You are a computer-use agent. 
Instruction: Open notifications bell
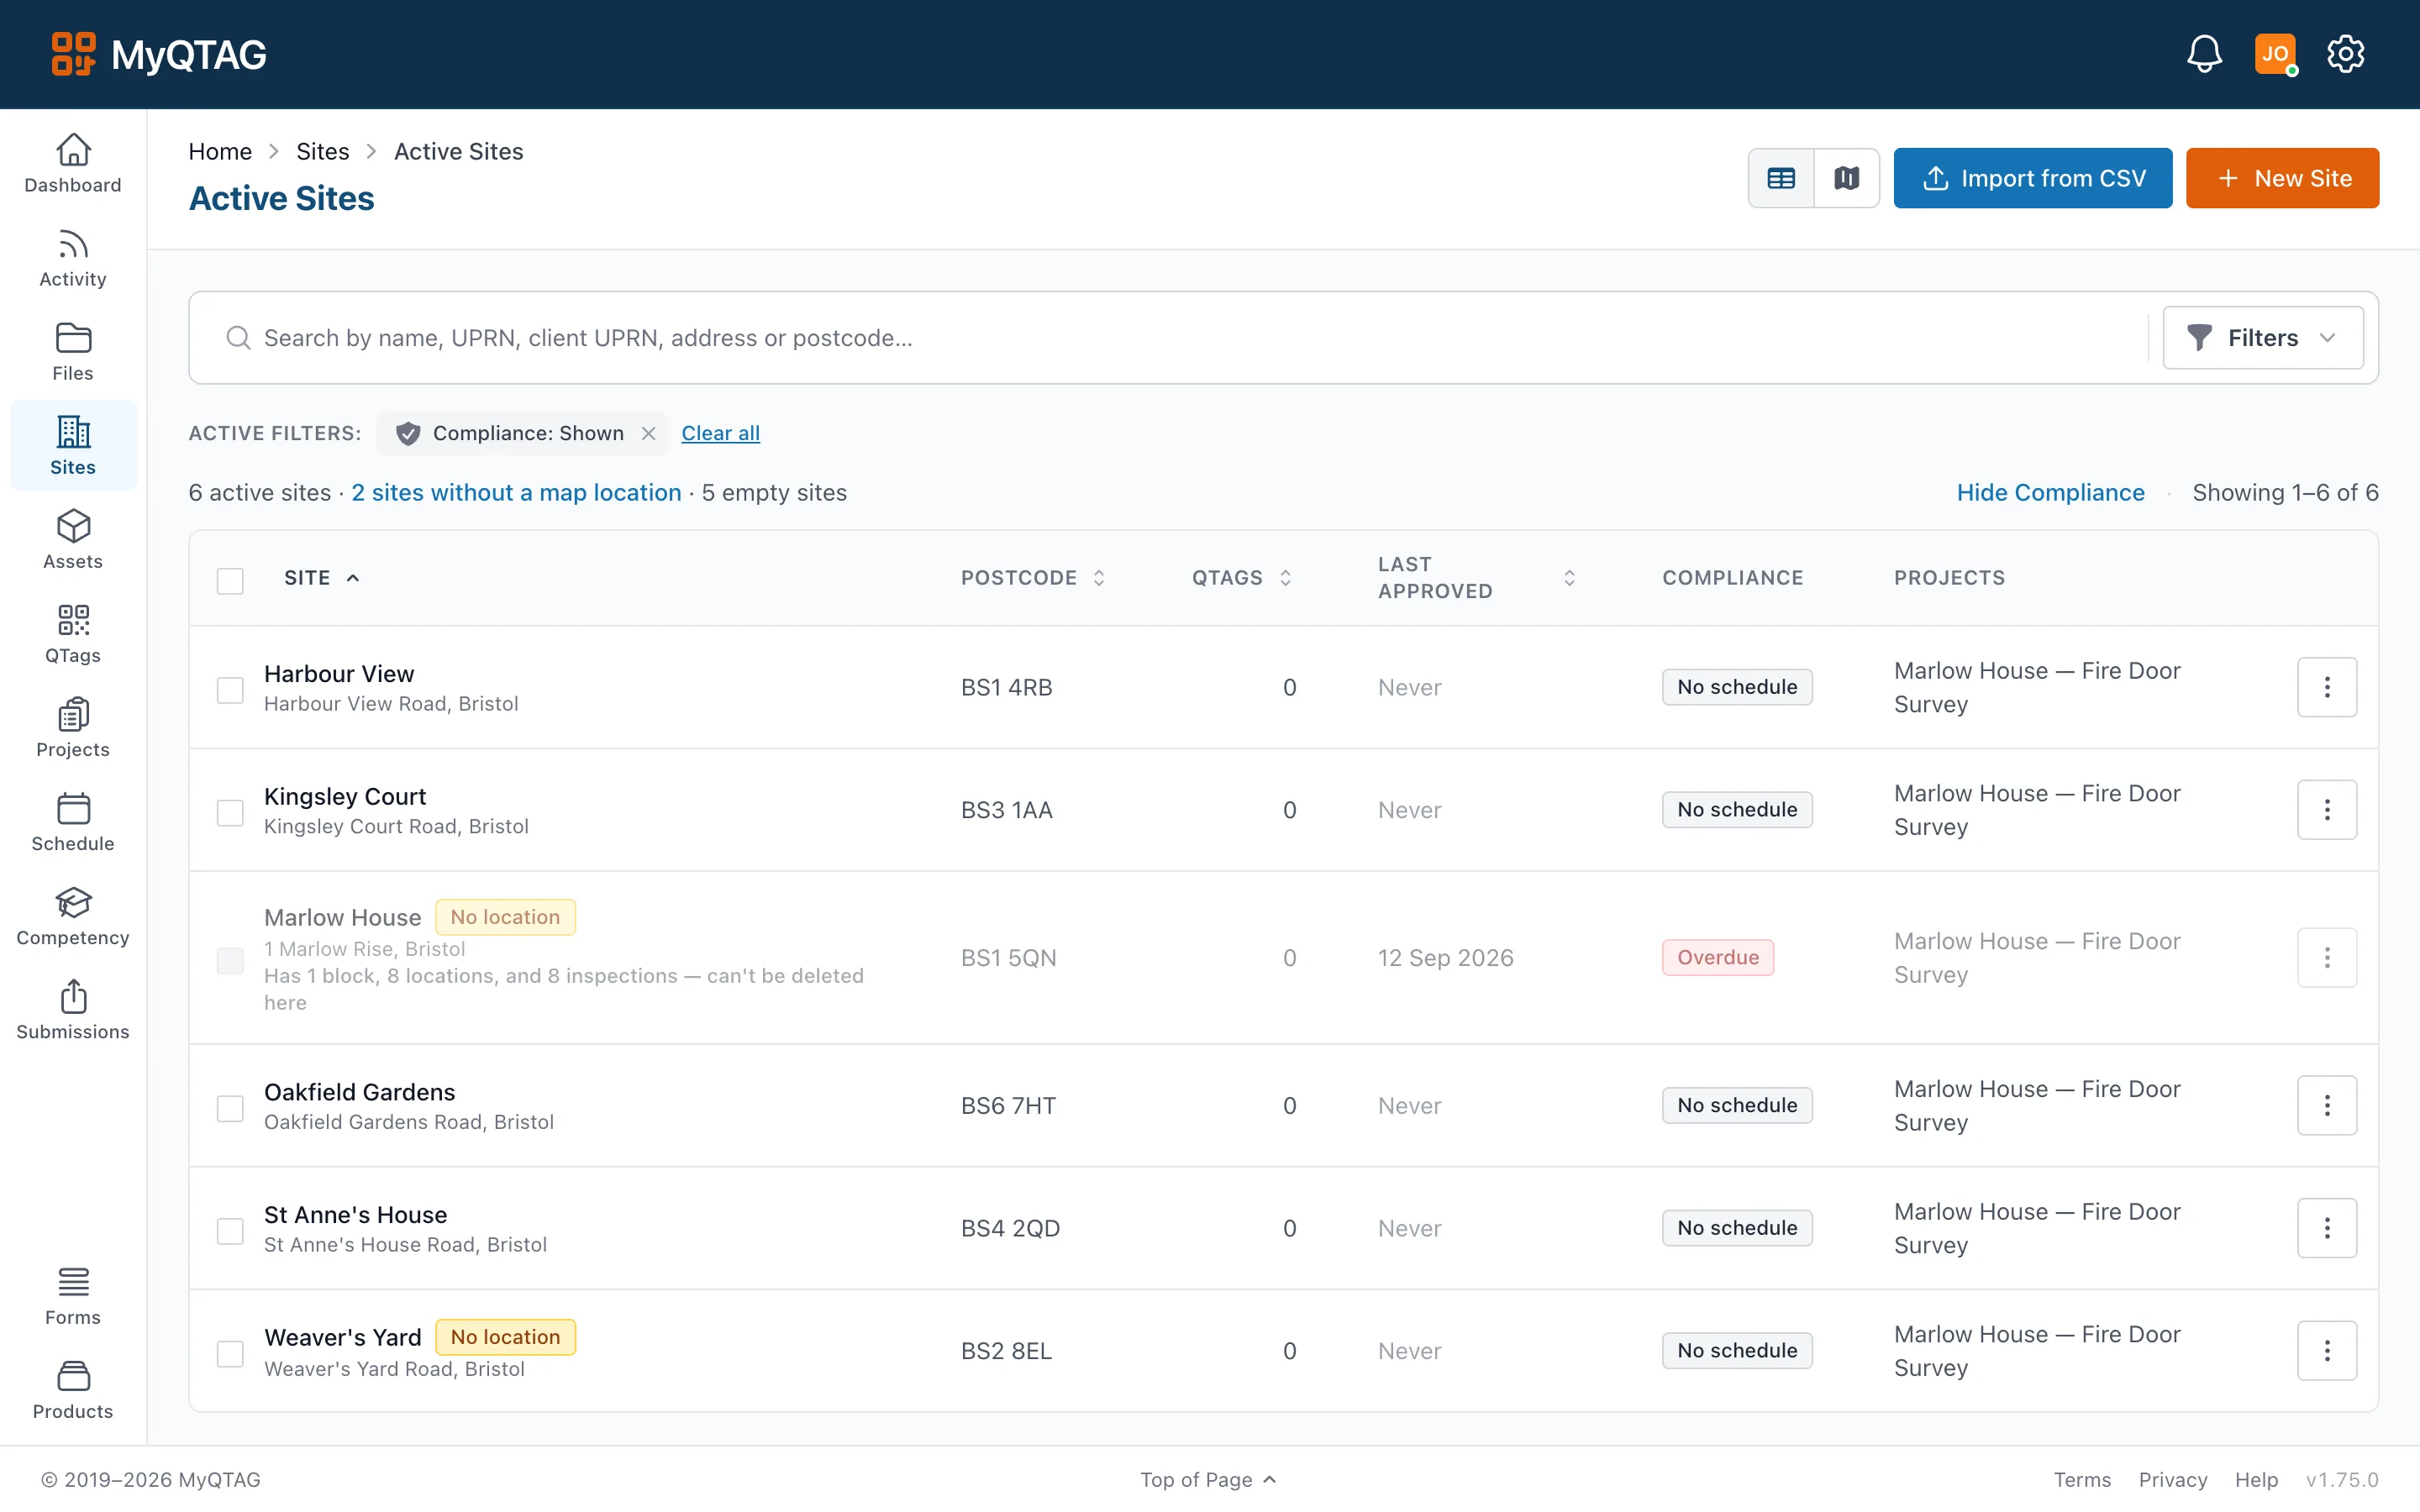2204,54
